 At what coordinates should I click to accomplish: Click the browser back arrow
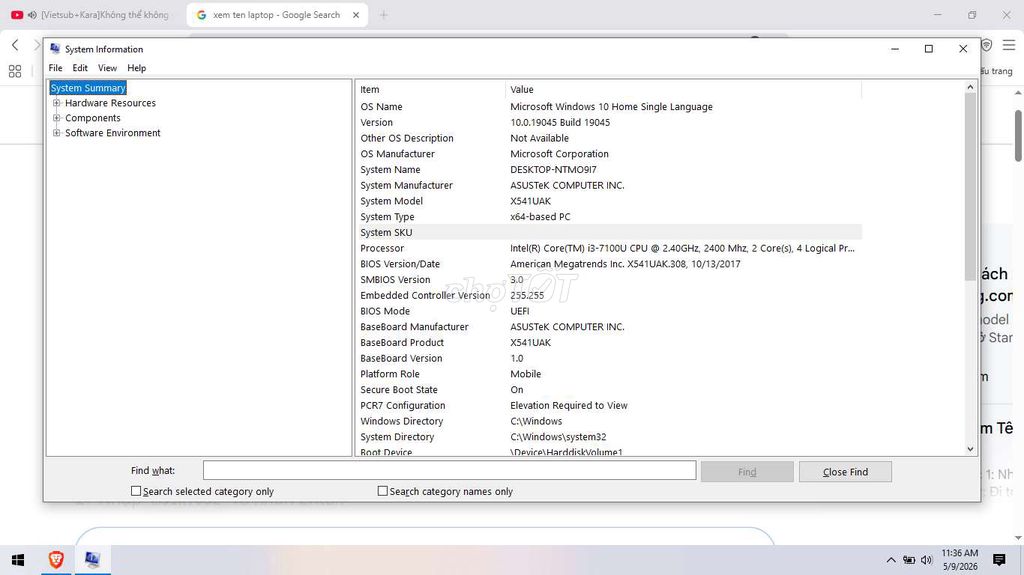(15, 44)
